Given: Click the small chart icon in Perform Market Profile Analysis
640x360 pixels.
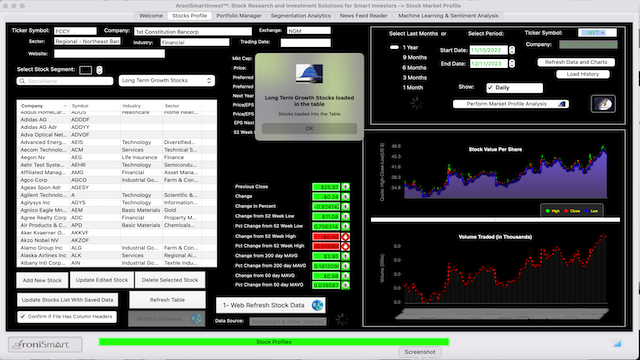Looking at the screenshot, I should 562,104.
